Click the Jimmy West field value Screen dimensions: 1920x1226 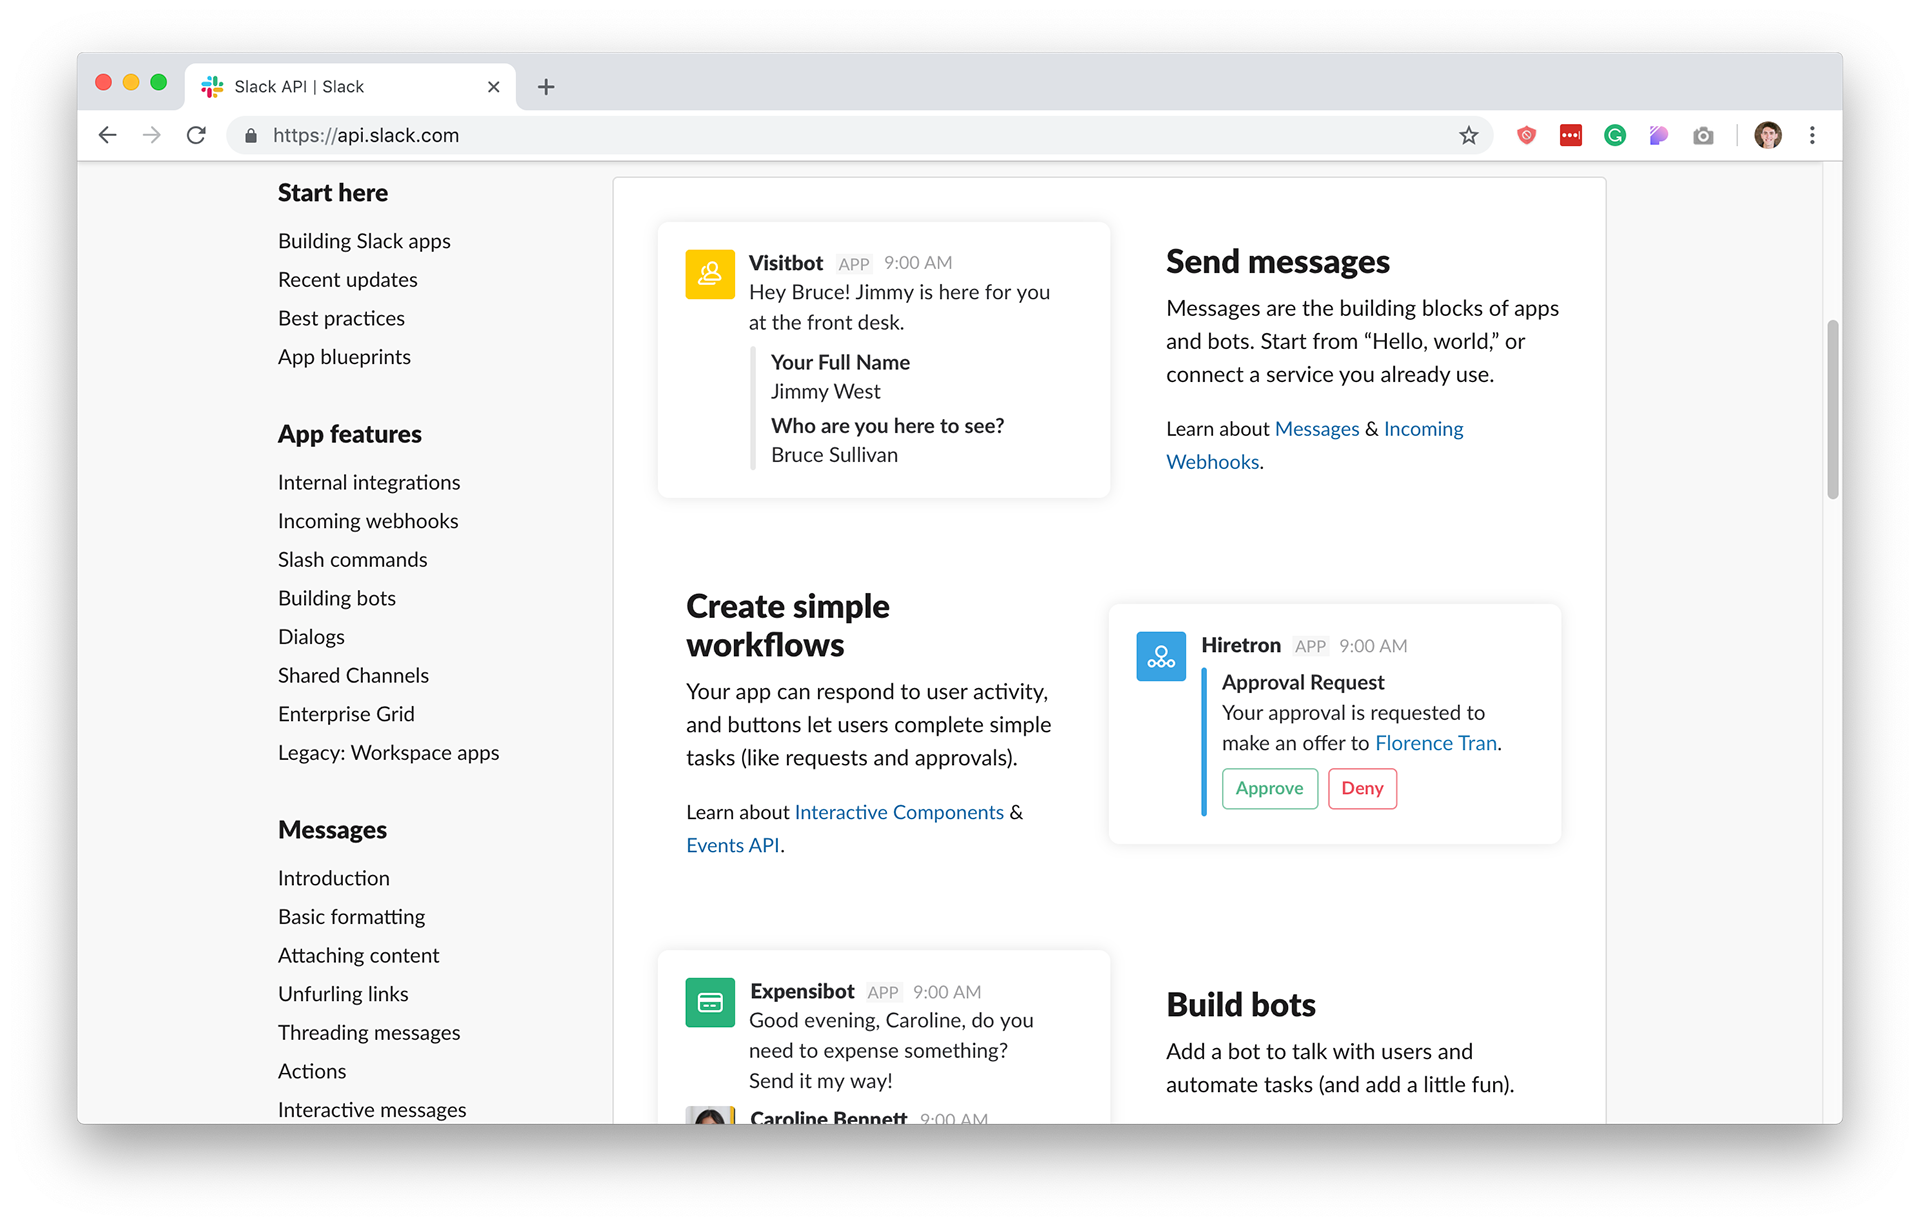click(x=826, y=392)
